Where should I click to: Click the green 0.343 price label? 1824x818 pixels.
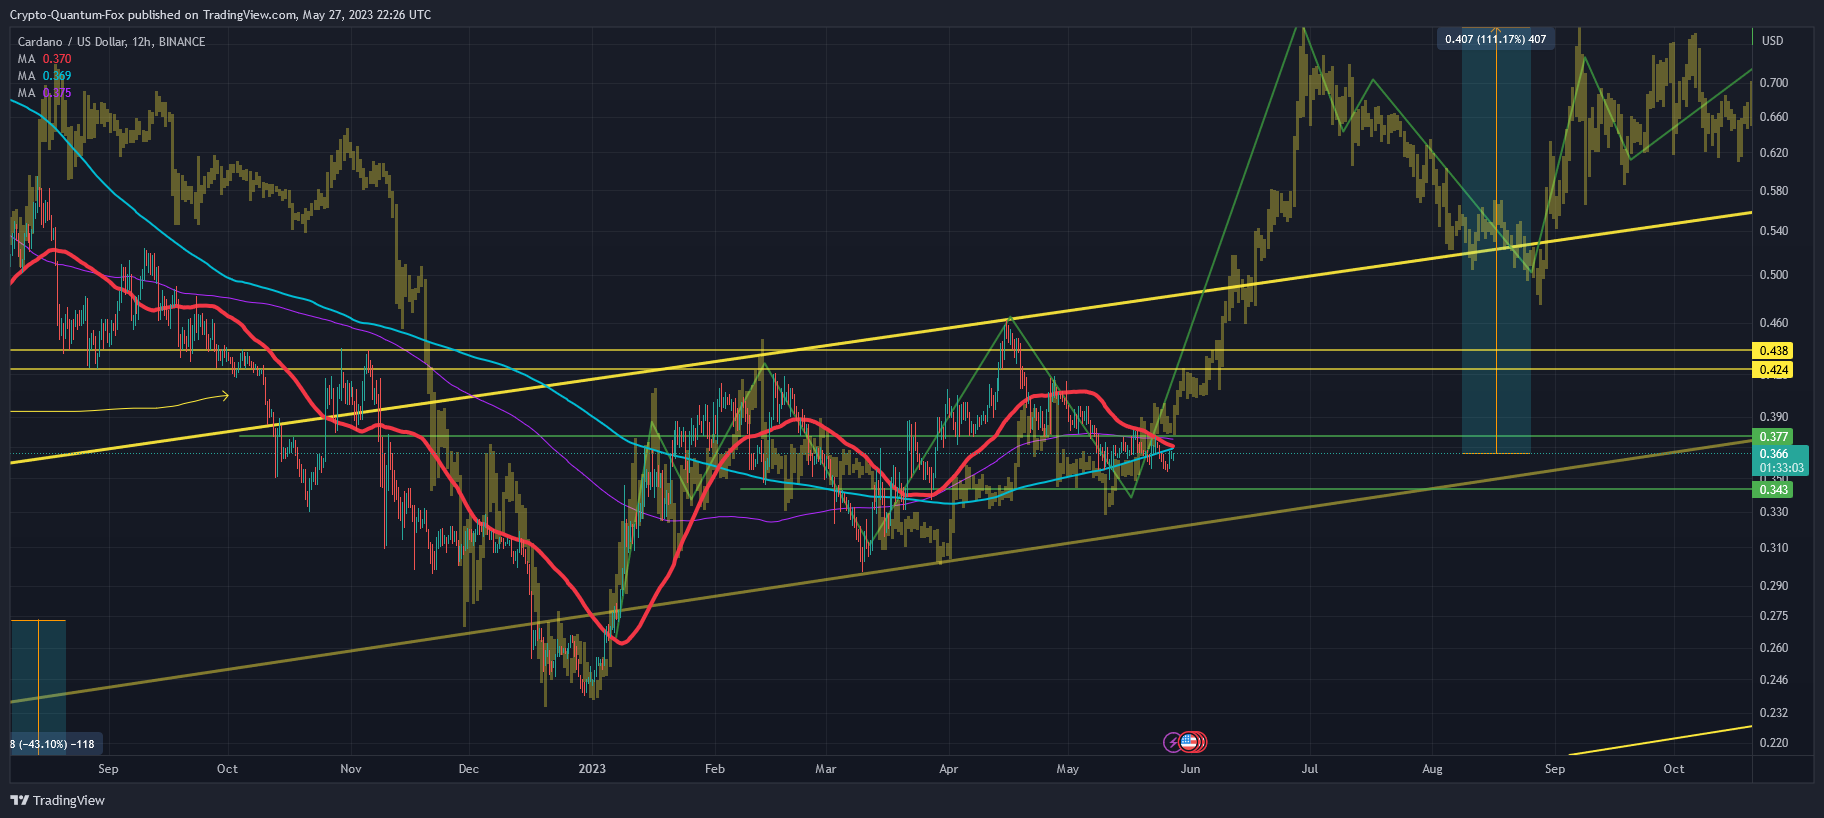[1774, 489]
